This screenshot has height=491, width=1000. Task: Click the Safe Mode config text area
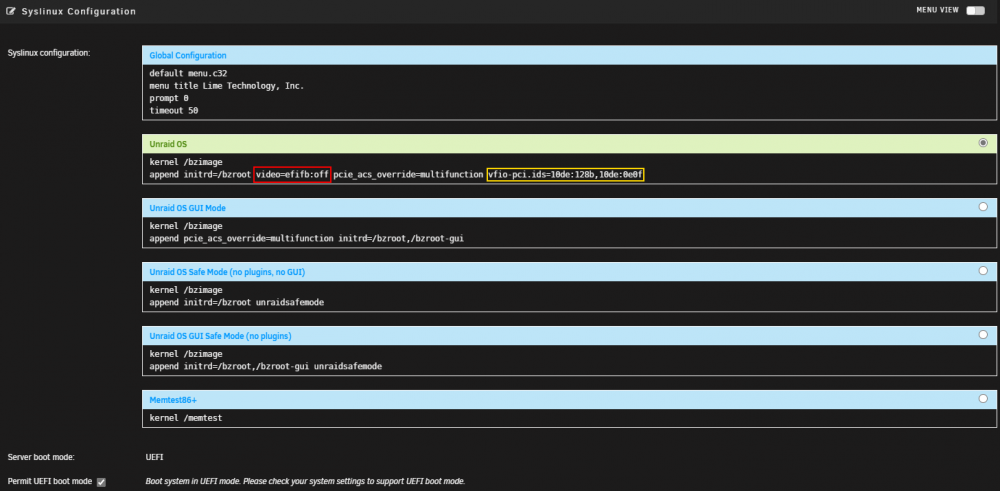(x=569, y=296)
